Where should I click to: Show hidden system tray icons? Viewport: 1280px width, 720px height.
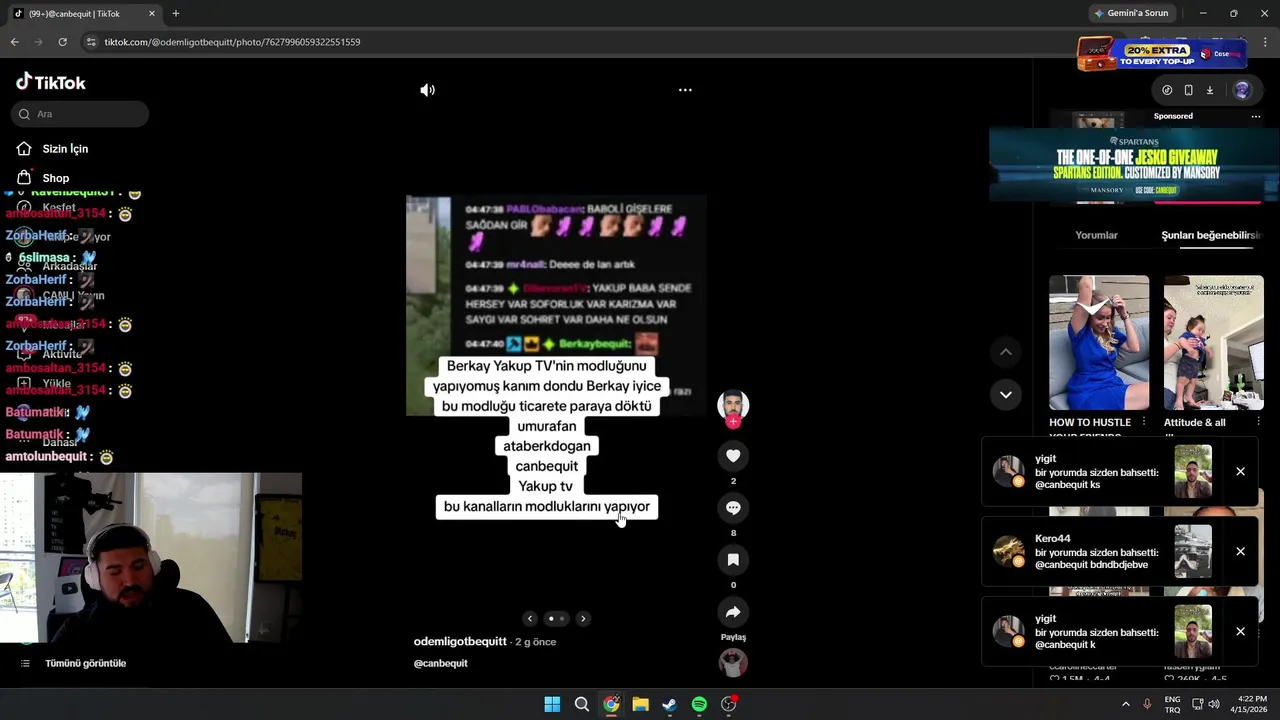(1125, 704)
